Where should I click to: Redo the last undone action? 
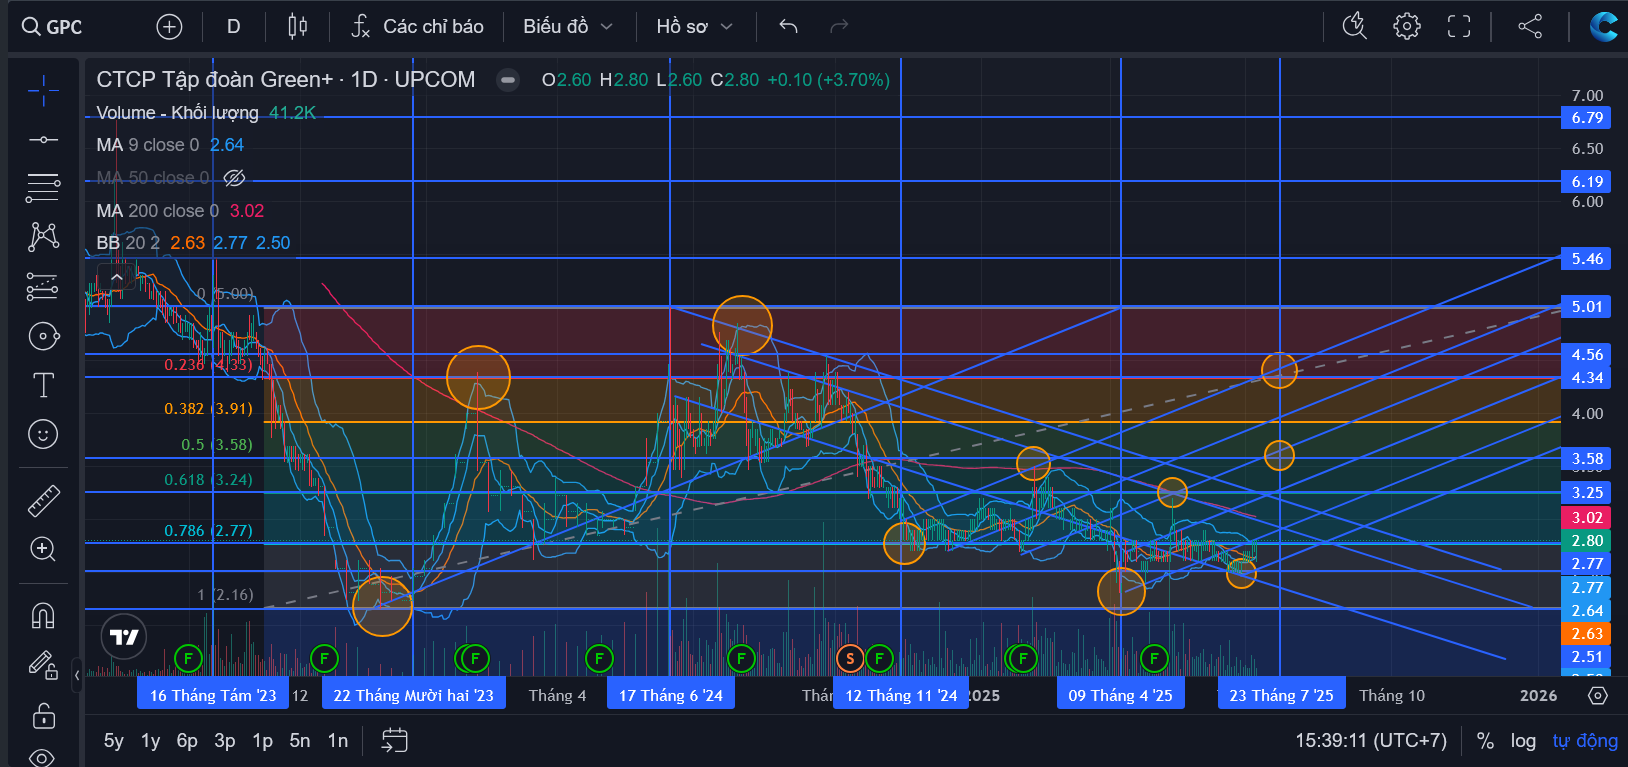pos(839,27)
